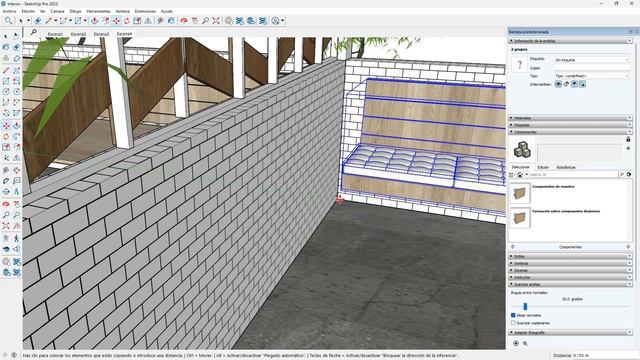Open the Herramientas menu
640x360 pixels.
[x=98, y=11]
